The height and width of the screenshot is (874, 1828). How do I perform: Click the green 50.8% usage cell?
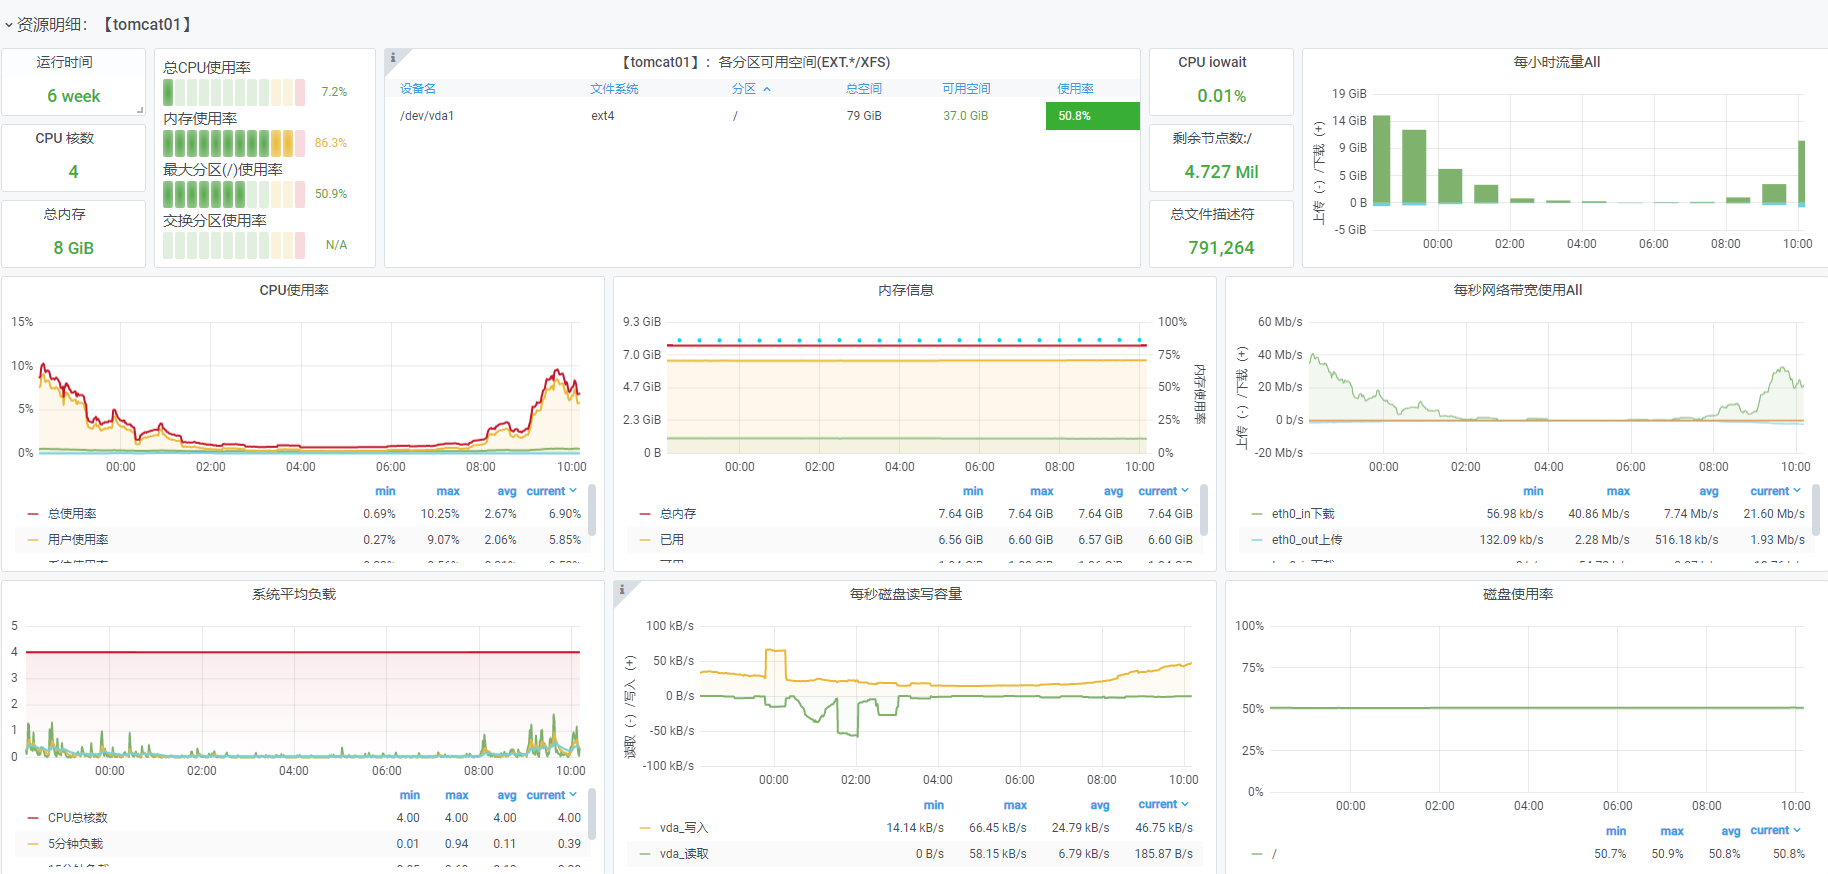tap(1092, 116)
